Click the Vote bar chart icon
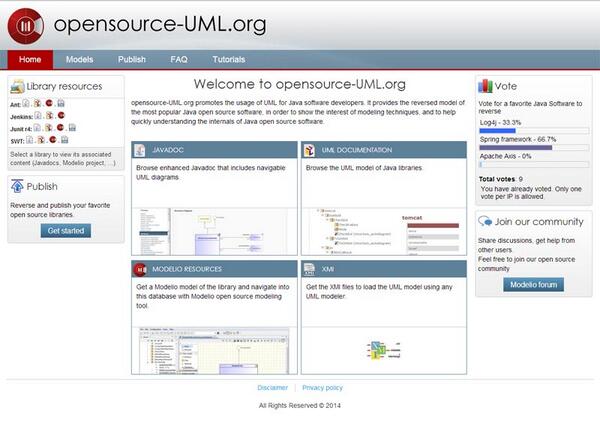This screenshot has width=600, height=435. tap(485, 86)
